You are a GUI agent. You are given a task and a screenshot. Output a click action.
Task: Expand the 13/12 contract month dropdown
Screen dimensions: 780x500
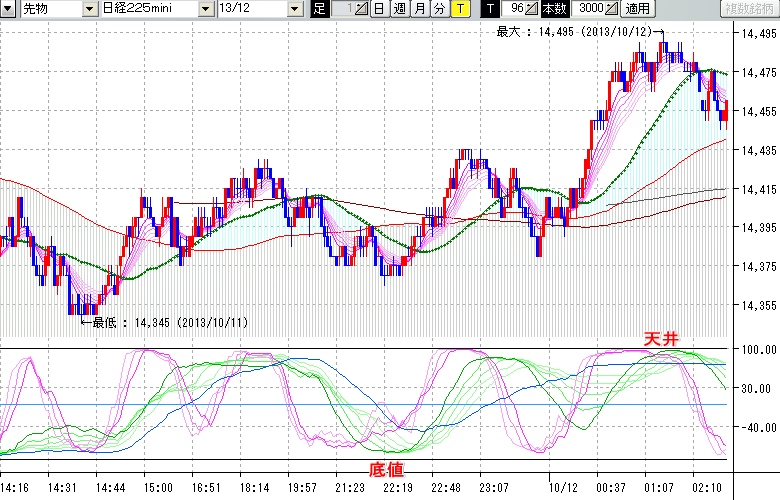pos(294,9)
